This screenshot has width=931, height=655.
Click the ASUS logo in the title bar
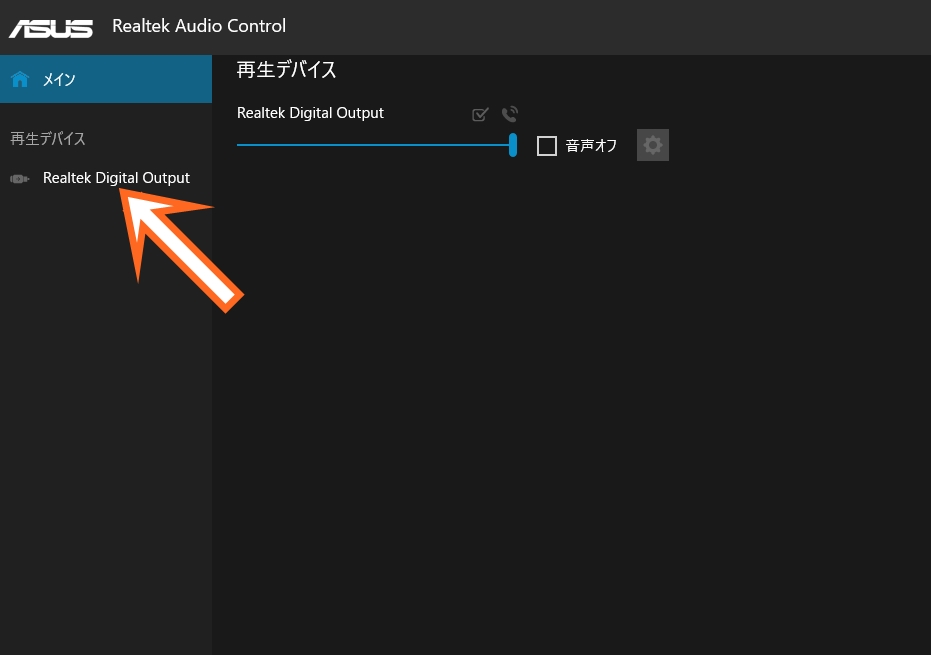pyautogui.click(x=51, y=26)
